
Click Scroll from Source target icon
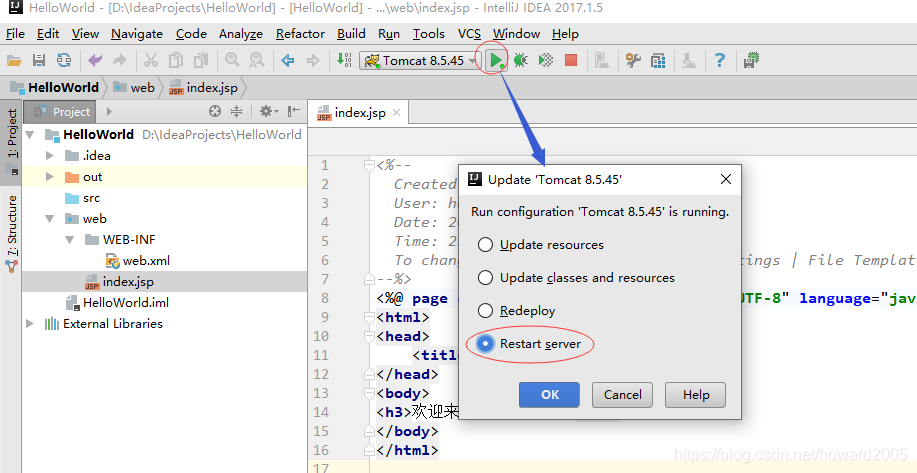[215, 111]
